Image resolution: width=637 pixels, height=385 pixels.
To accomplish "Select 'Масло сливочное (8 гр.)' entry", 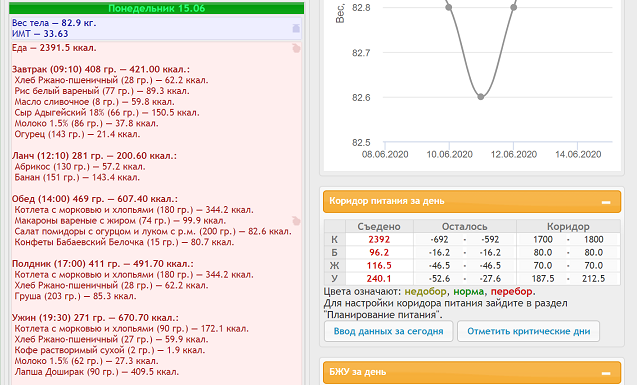I will 94,102.
